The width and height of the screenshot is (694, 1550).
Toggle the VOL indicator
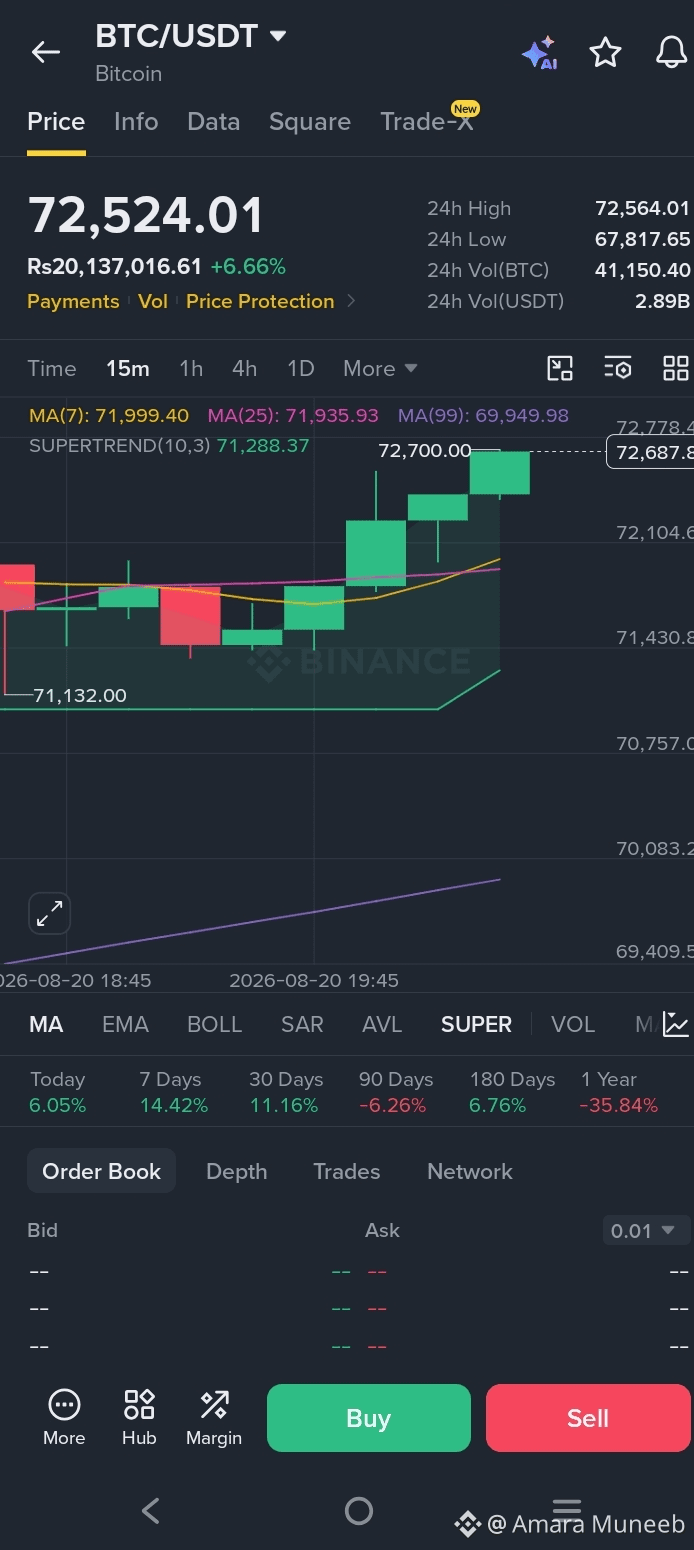573,1024
